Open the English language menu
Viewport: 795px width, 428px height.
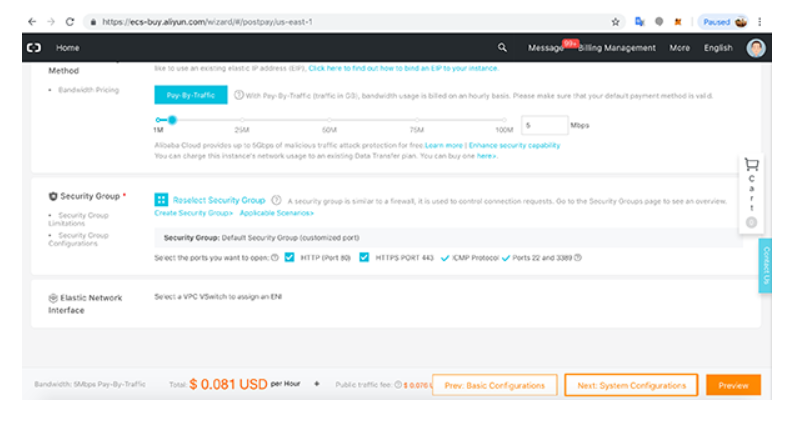point(718,48)
